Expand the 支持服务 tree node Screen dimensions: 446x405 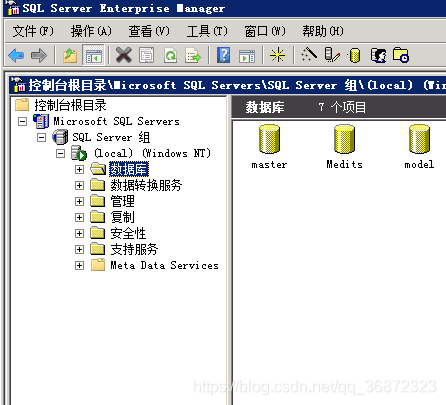point(79,249)
